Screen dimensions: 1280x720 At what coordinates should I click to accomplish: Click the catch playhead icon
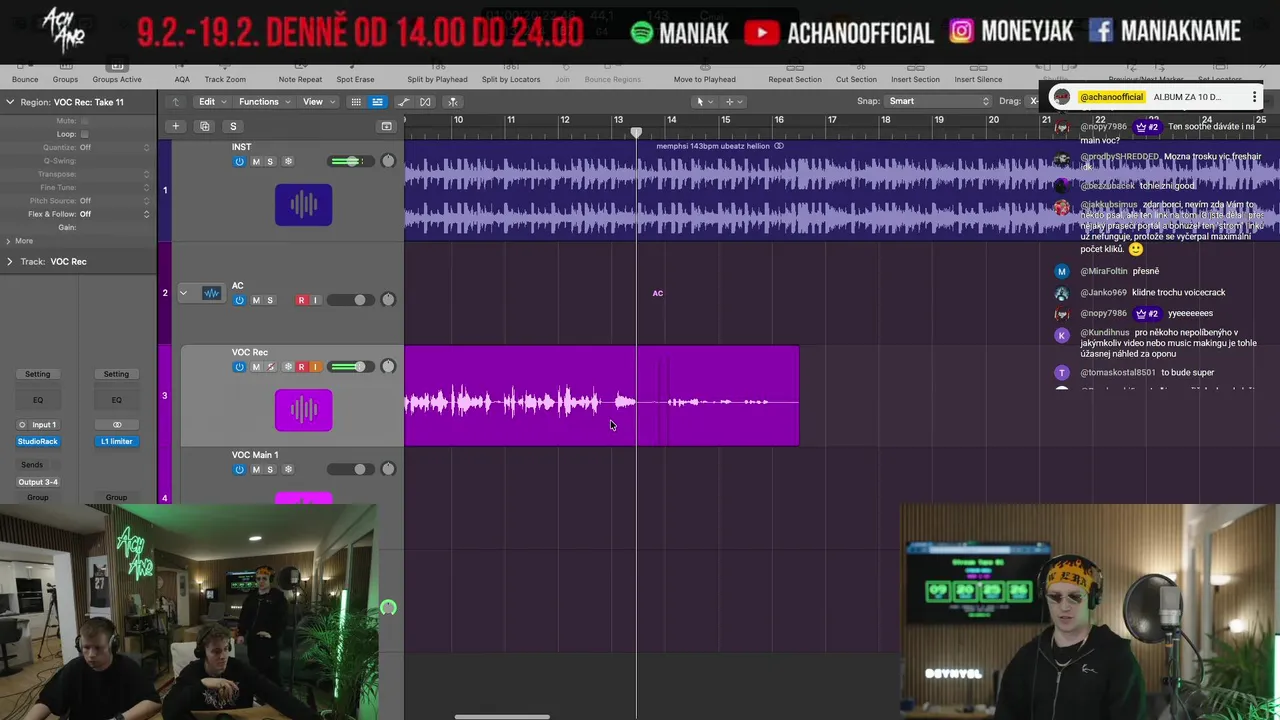coord(452,101)
